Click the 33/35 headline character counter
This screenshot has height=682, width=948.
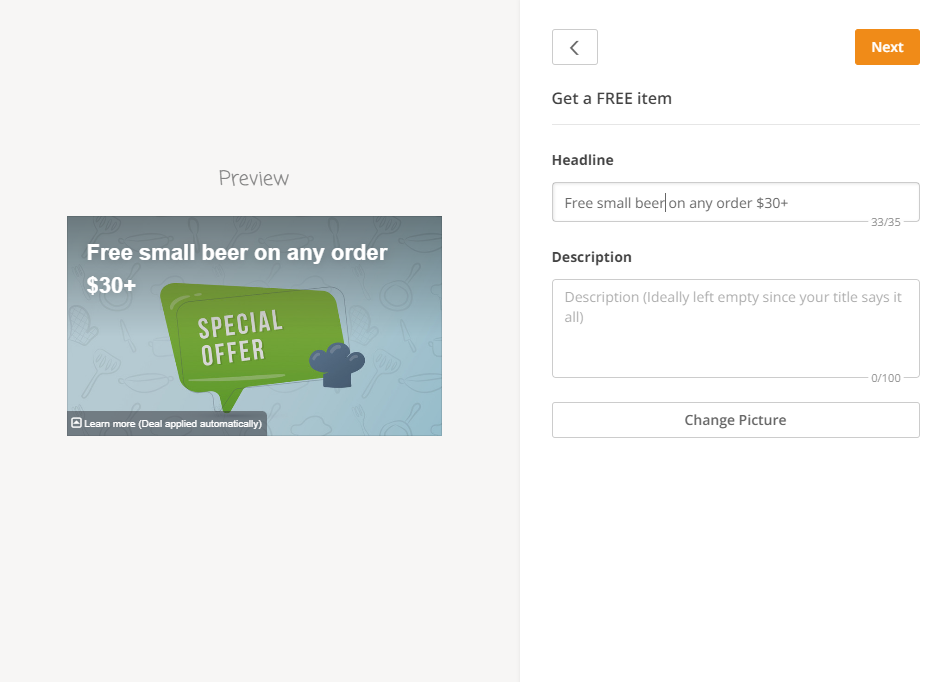tap(885, 222)
